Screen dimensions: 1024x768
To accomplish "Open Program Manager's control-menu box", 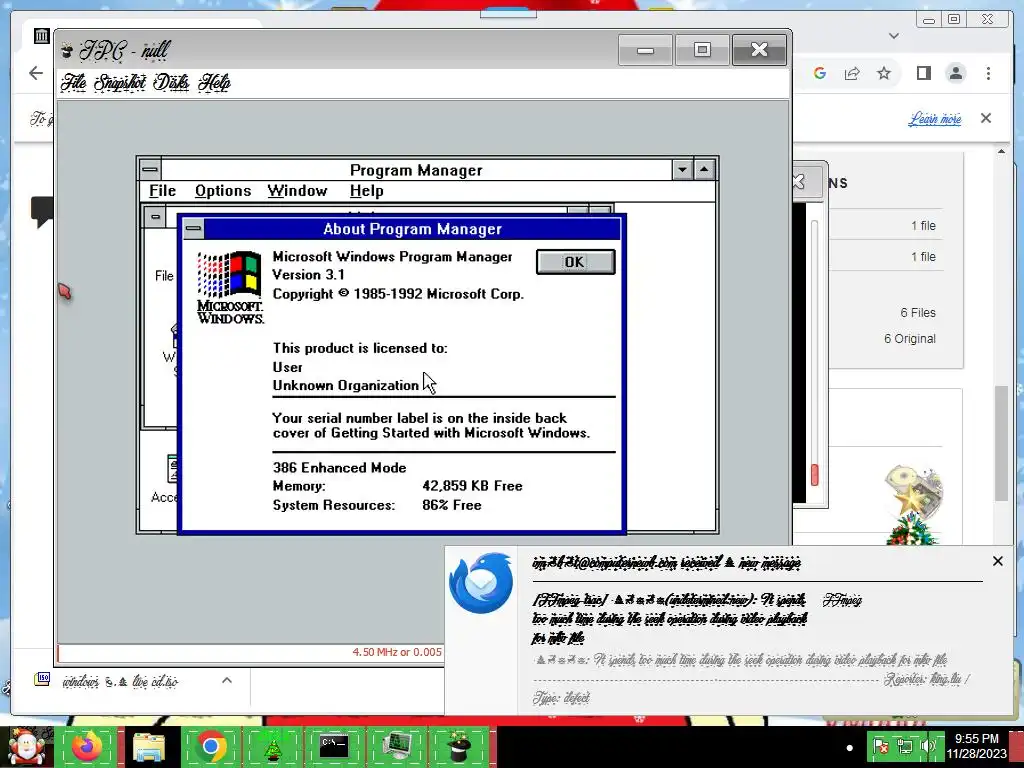I will 150,170.
